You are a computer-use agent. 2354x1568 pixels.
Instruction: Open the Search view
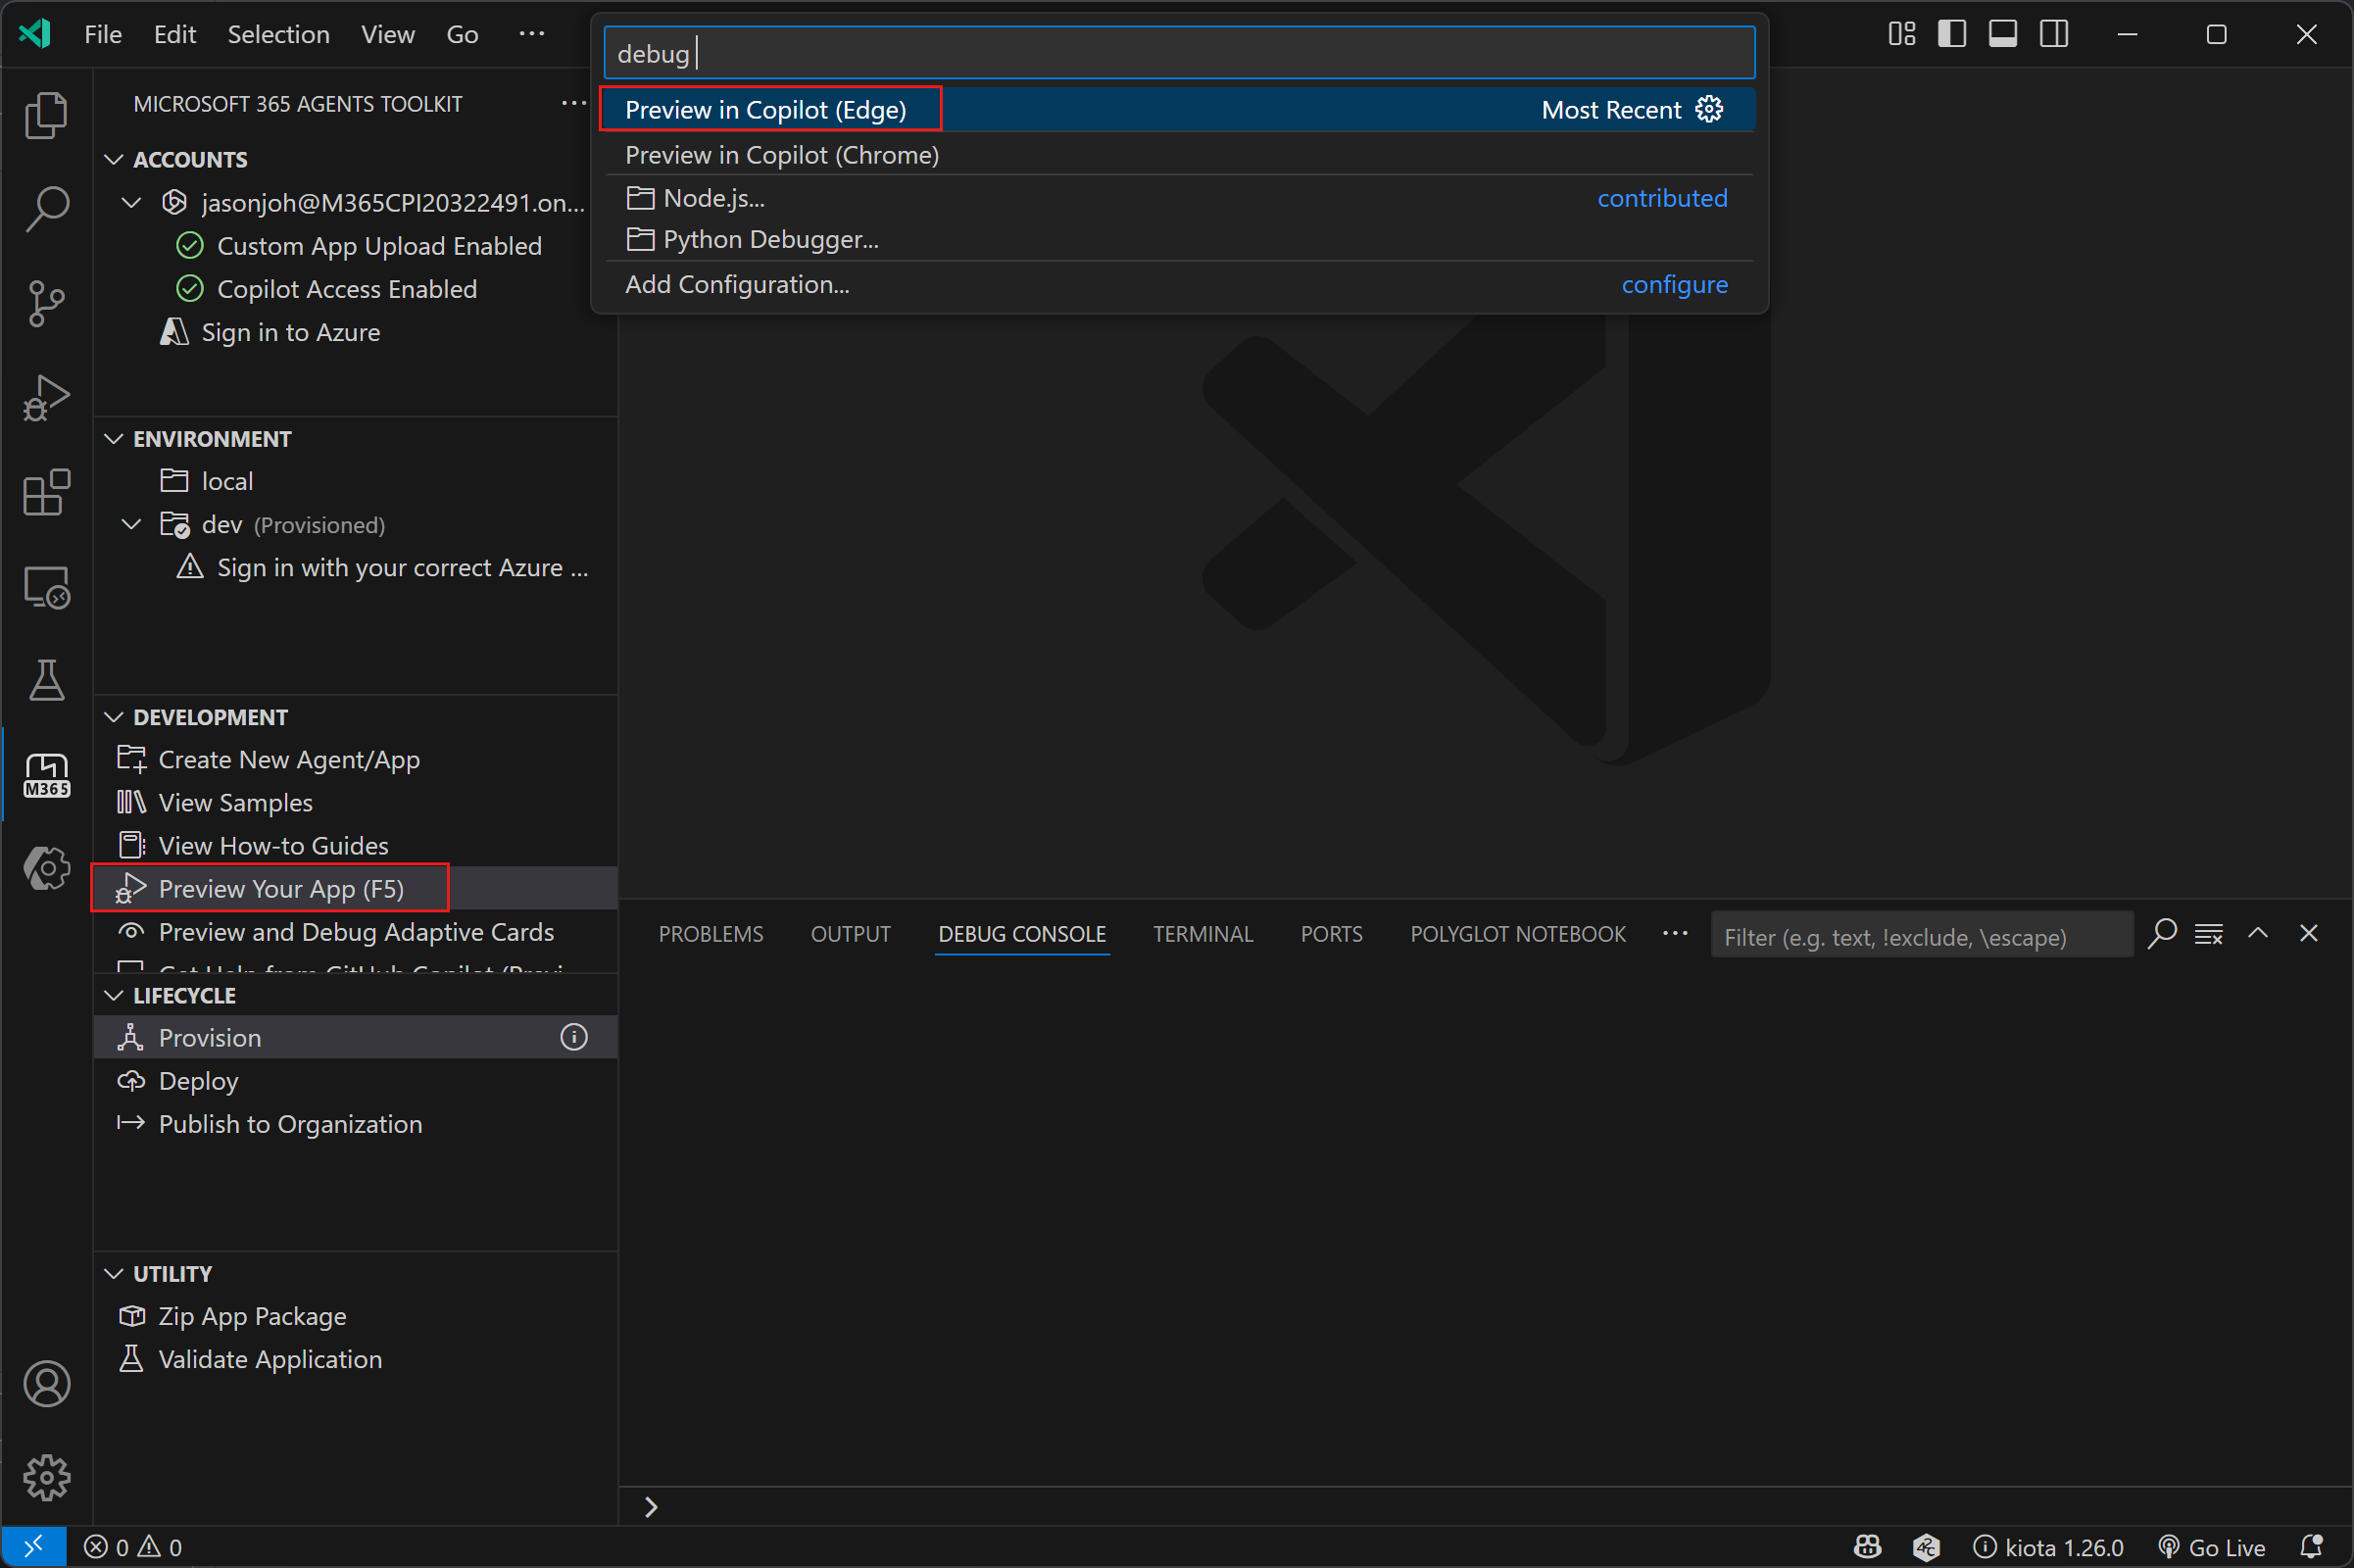click(x=46, y=209)
